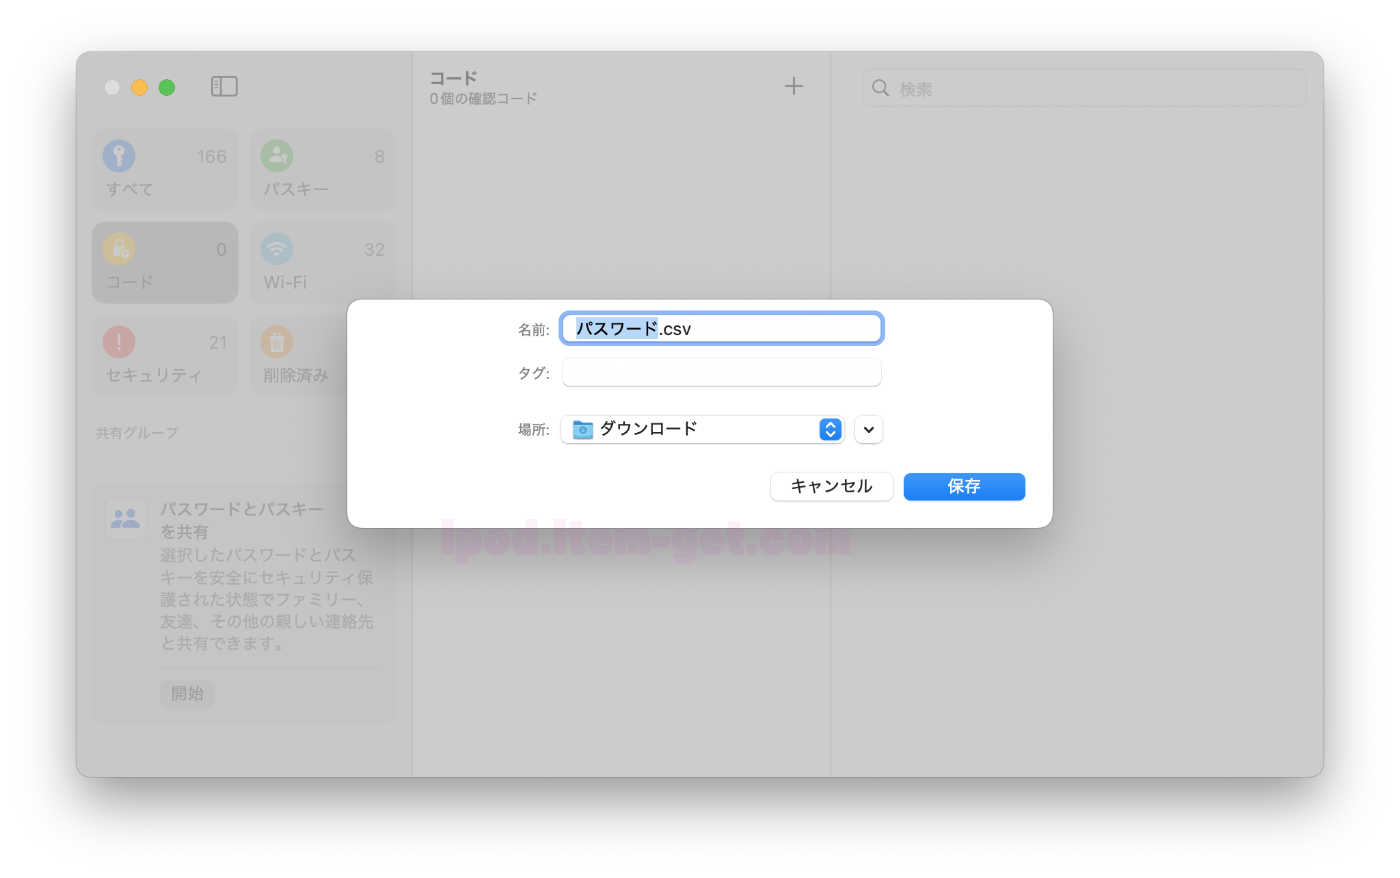Click the blue up-down stepper arrows of location
Image resolution: width=1400 pixels, height=878 pixels.
[x=830, y=429]
